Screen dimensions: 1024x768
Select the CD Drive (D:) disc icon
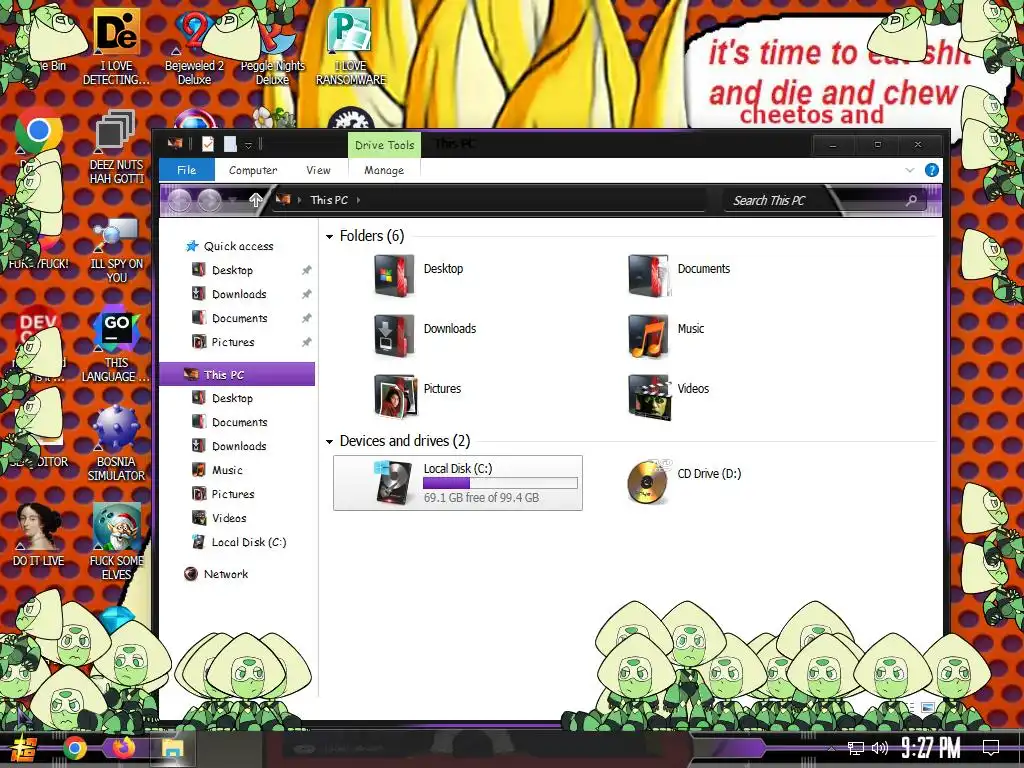pyautogui.click(x=648, y=482)
